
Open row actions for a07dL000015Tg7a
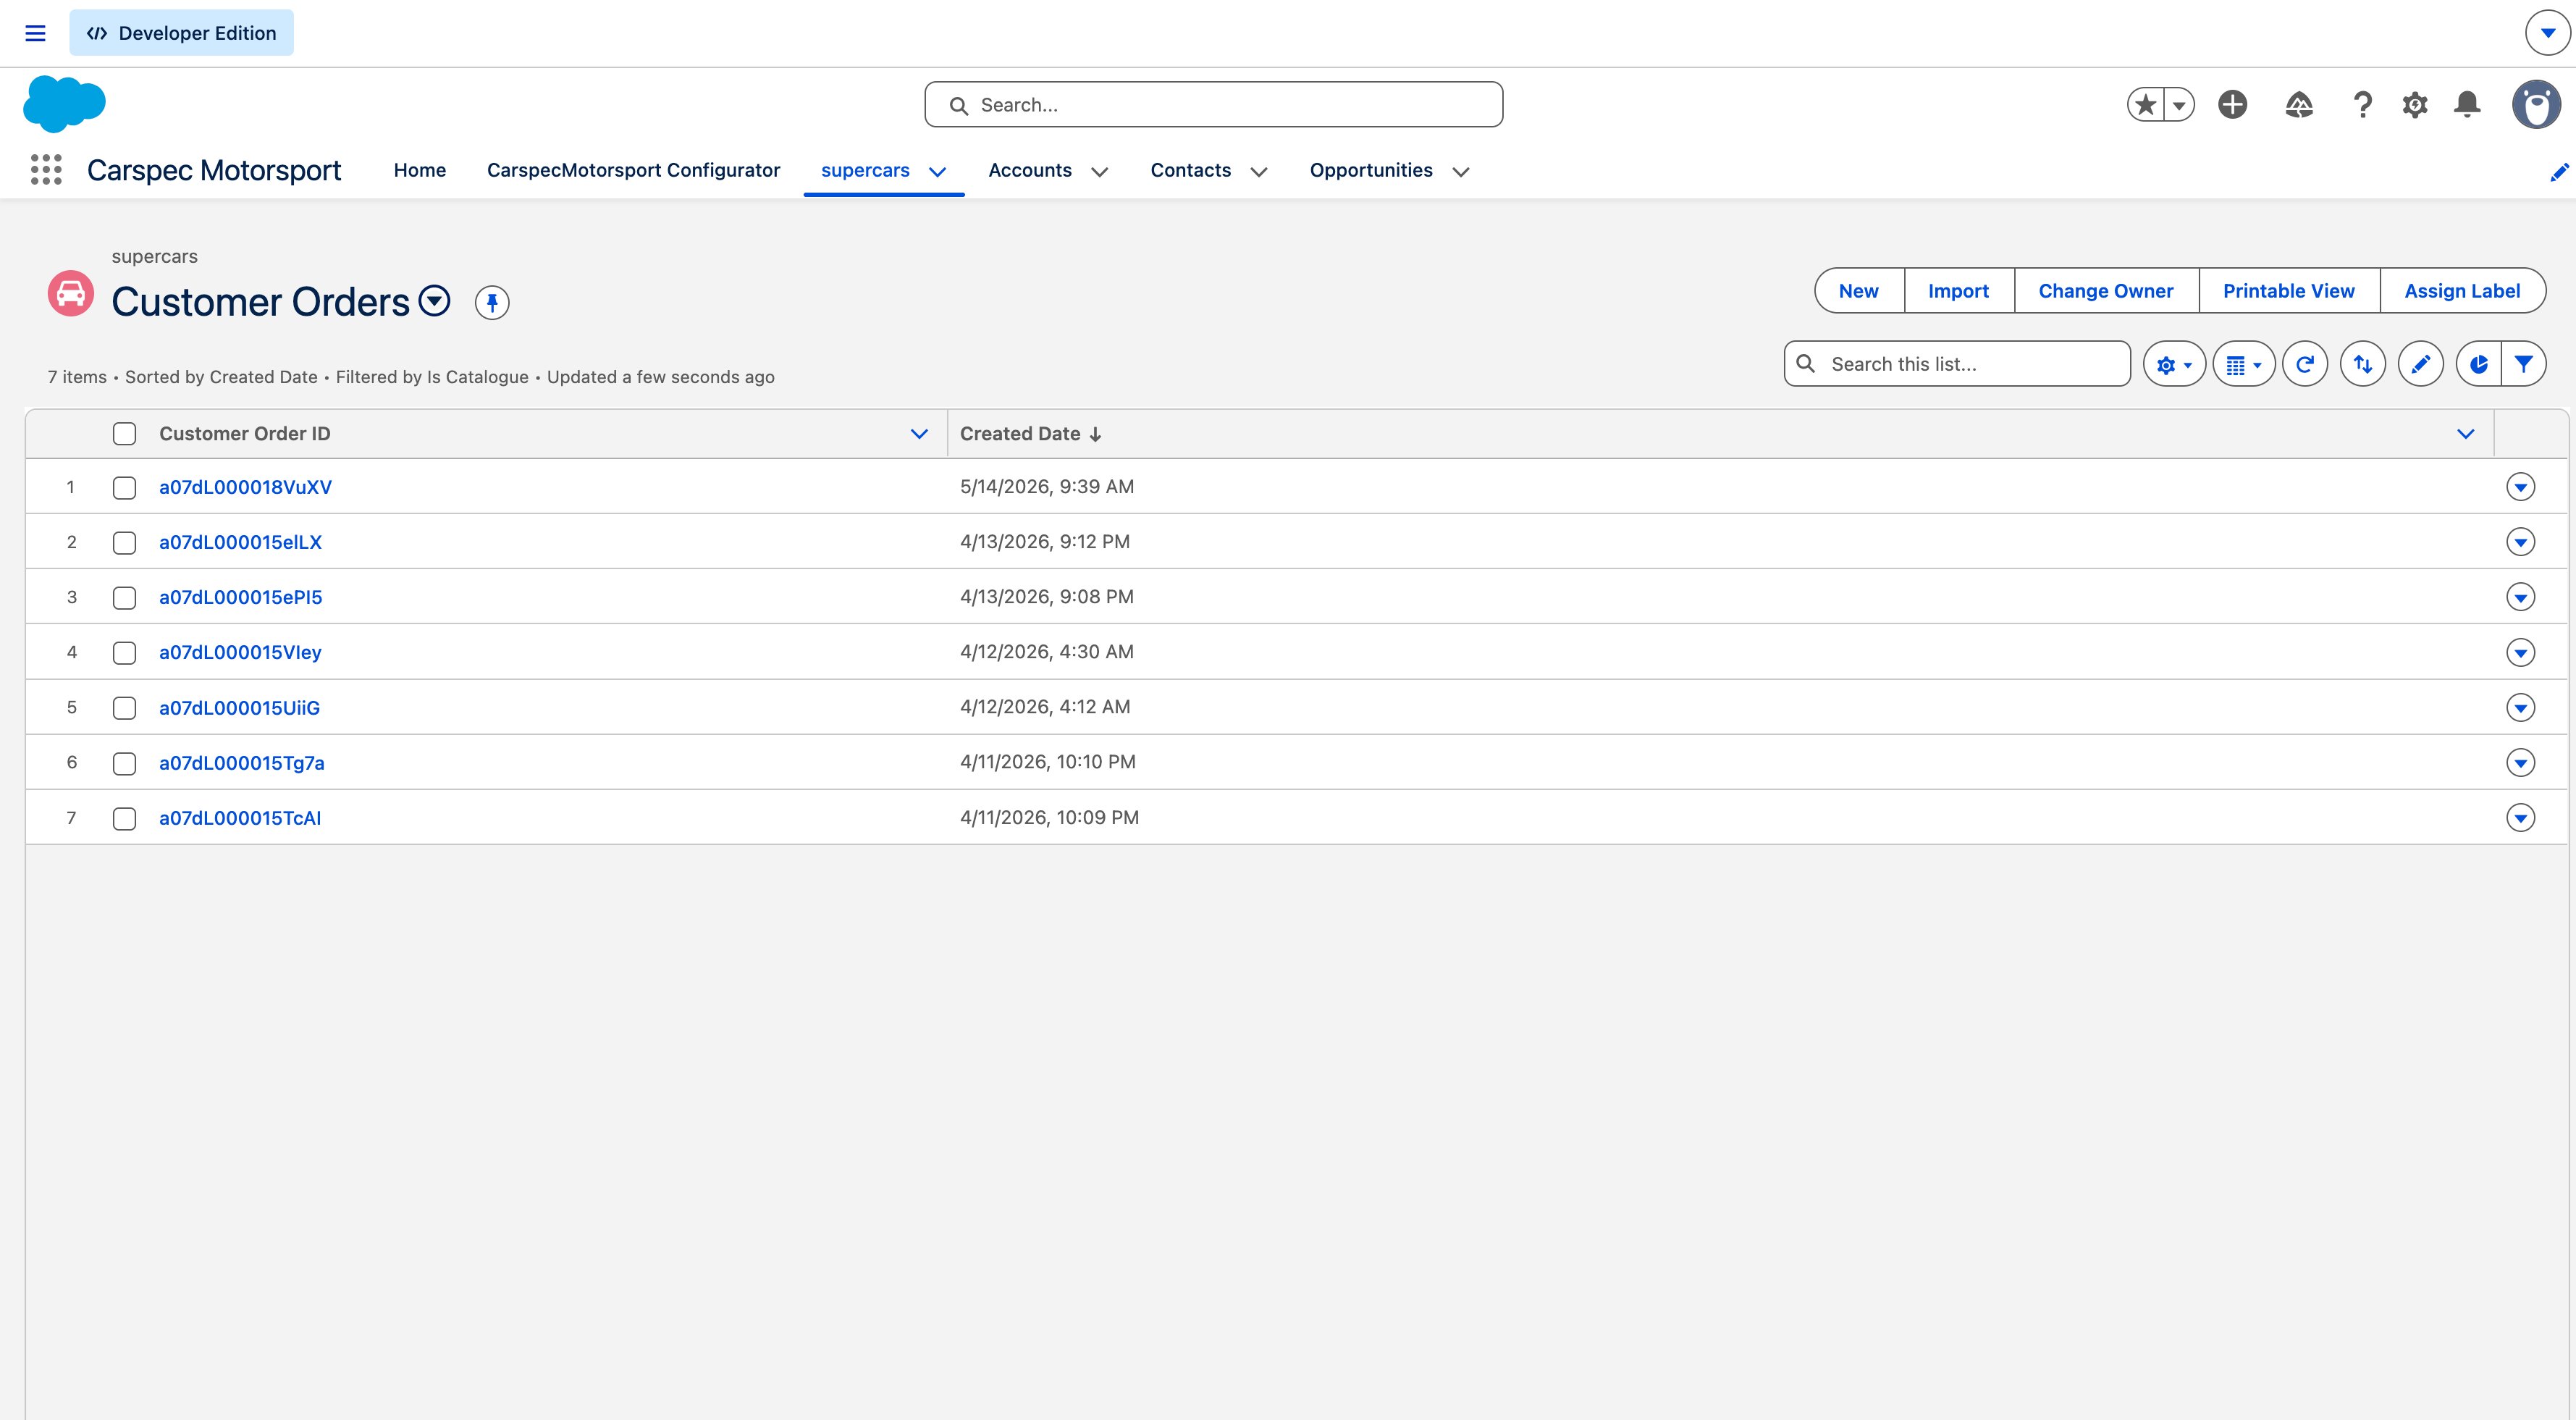[x=2521, y=762]
